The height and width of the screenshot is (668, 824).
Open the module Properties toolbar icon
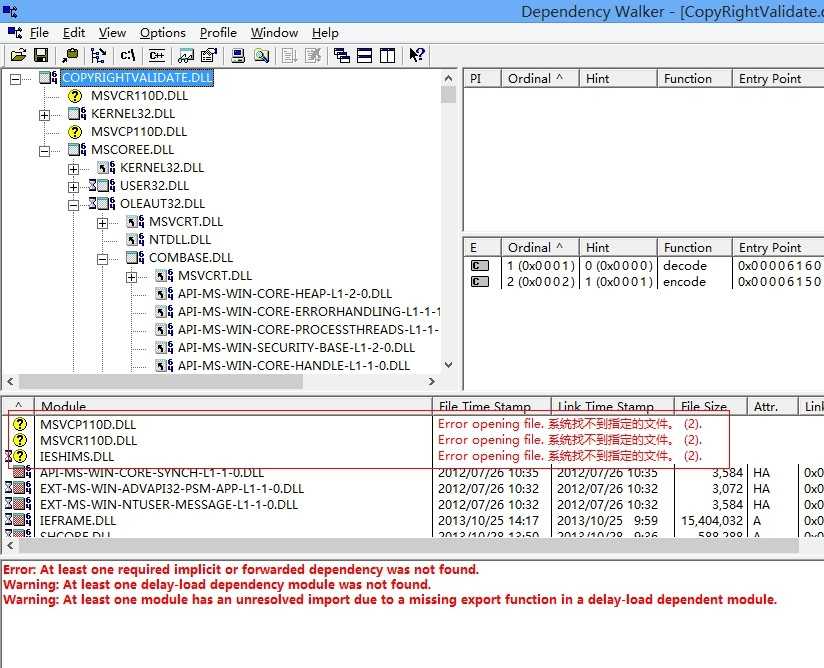point(209,55)
